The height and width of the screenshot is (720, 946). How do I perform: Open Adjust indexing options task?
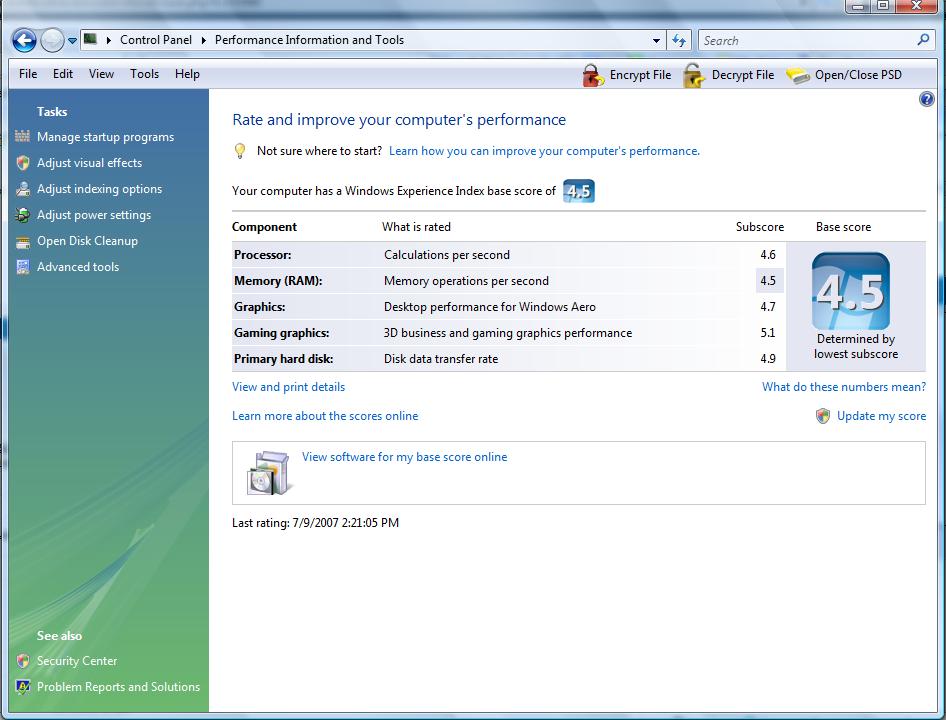99,189
